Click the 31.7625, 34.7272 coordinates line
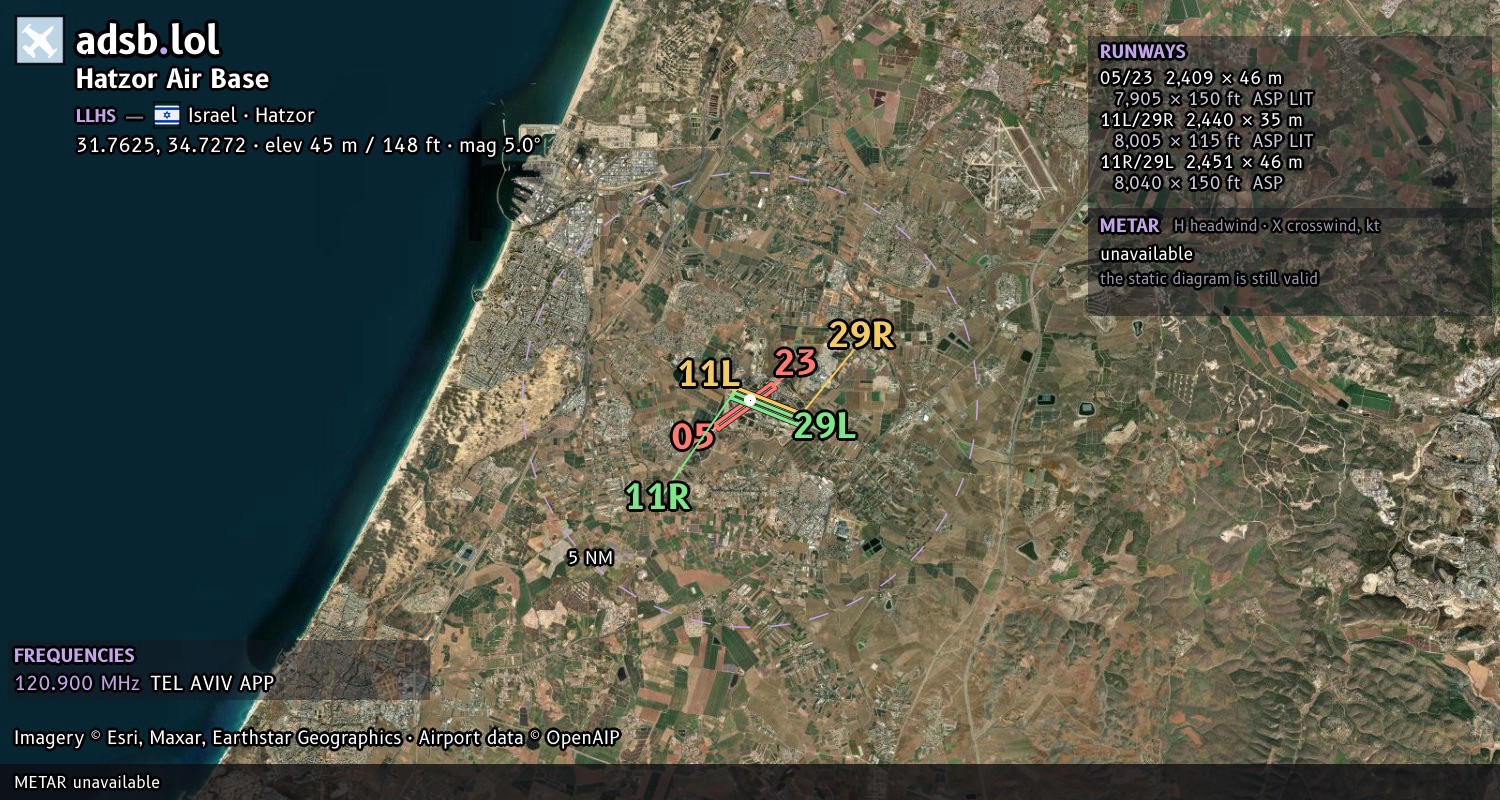The image size is (1500, 800). (309, 145)
